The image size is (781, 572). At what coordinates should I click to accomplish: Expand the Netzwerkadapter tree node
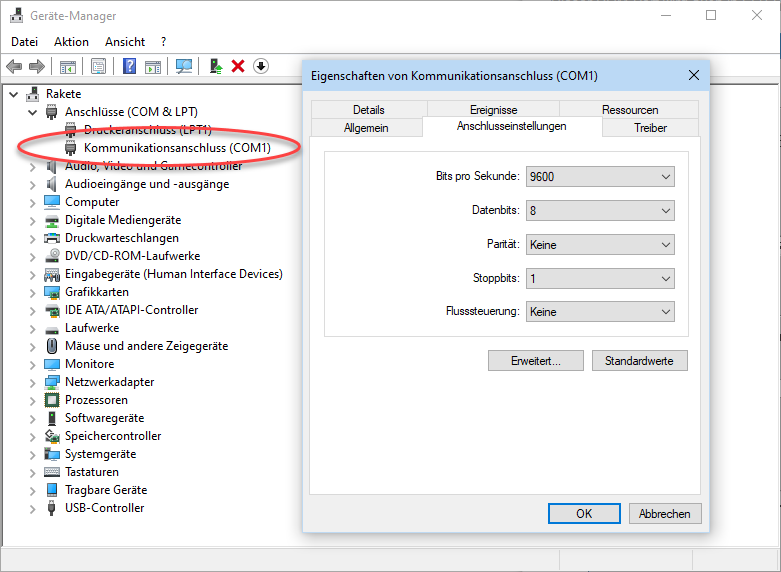pyautogui.click(x=33, y=383)
